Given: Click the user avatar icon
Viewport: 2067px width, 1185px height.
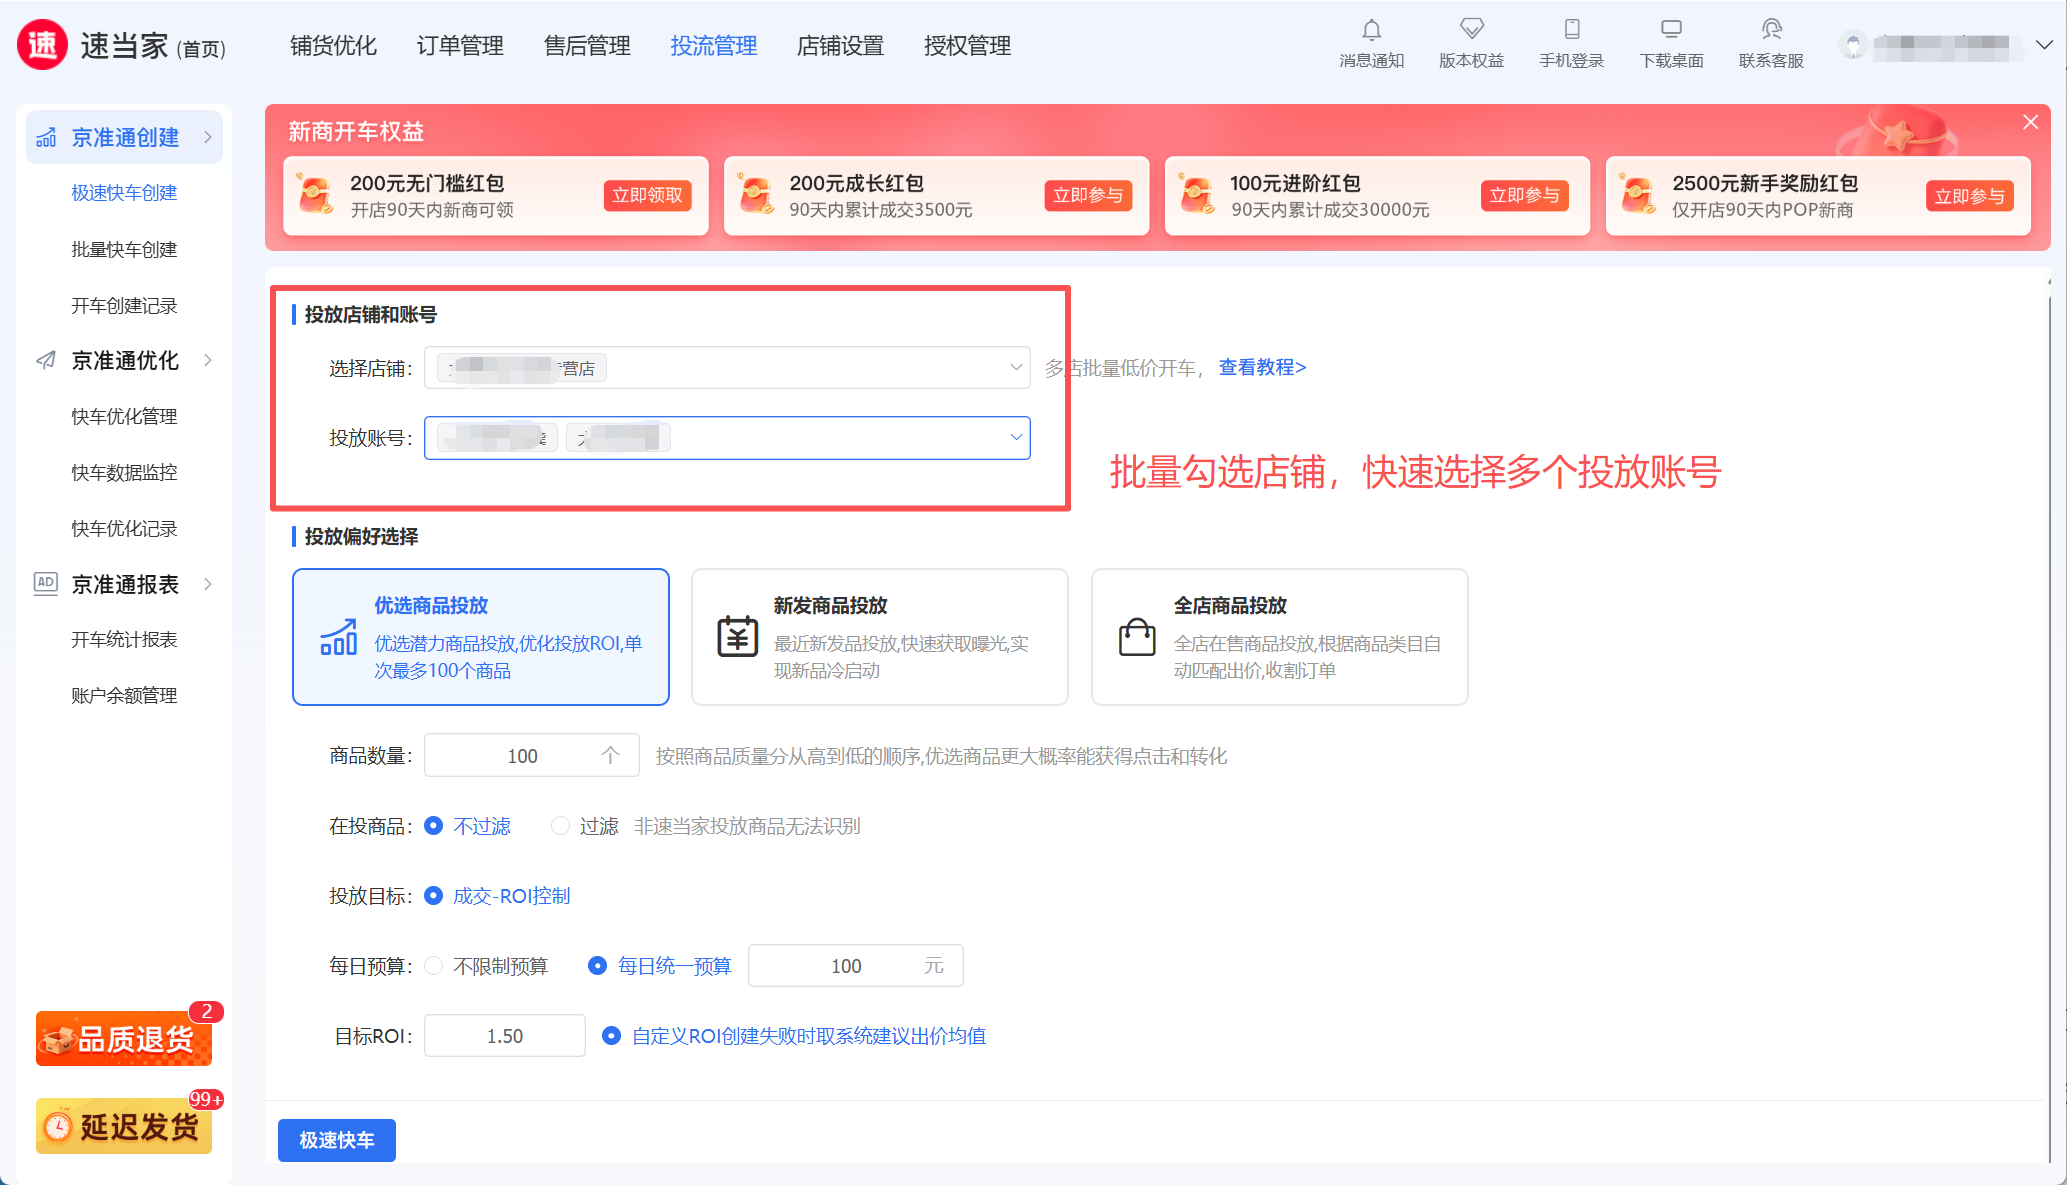Looking at the screenshot, I should [1853, 45].
